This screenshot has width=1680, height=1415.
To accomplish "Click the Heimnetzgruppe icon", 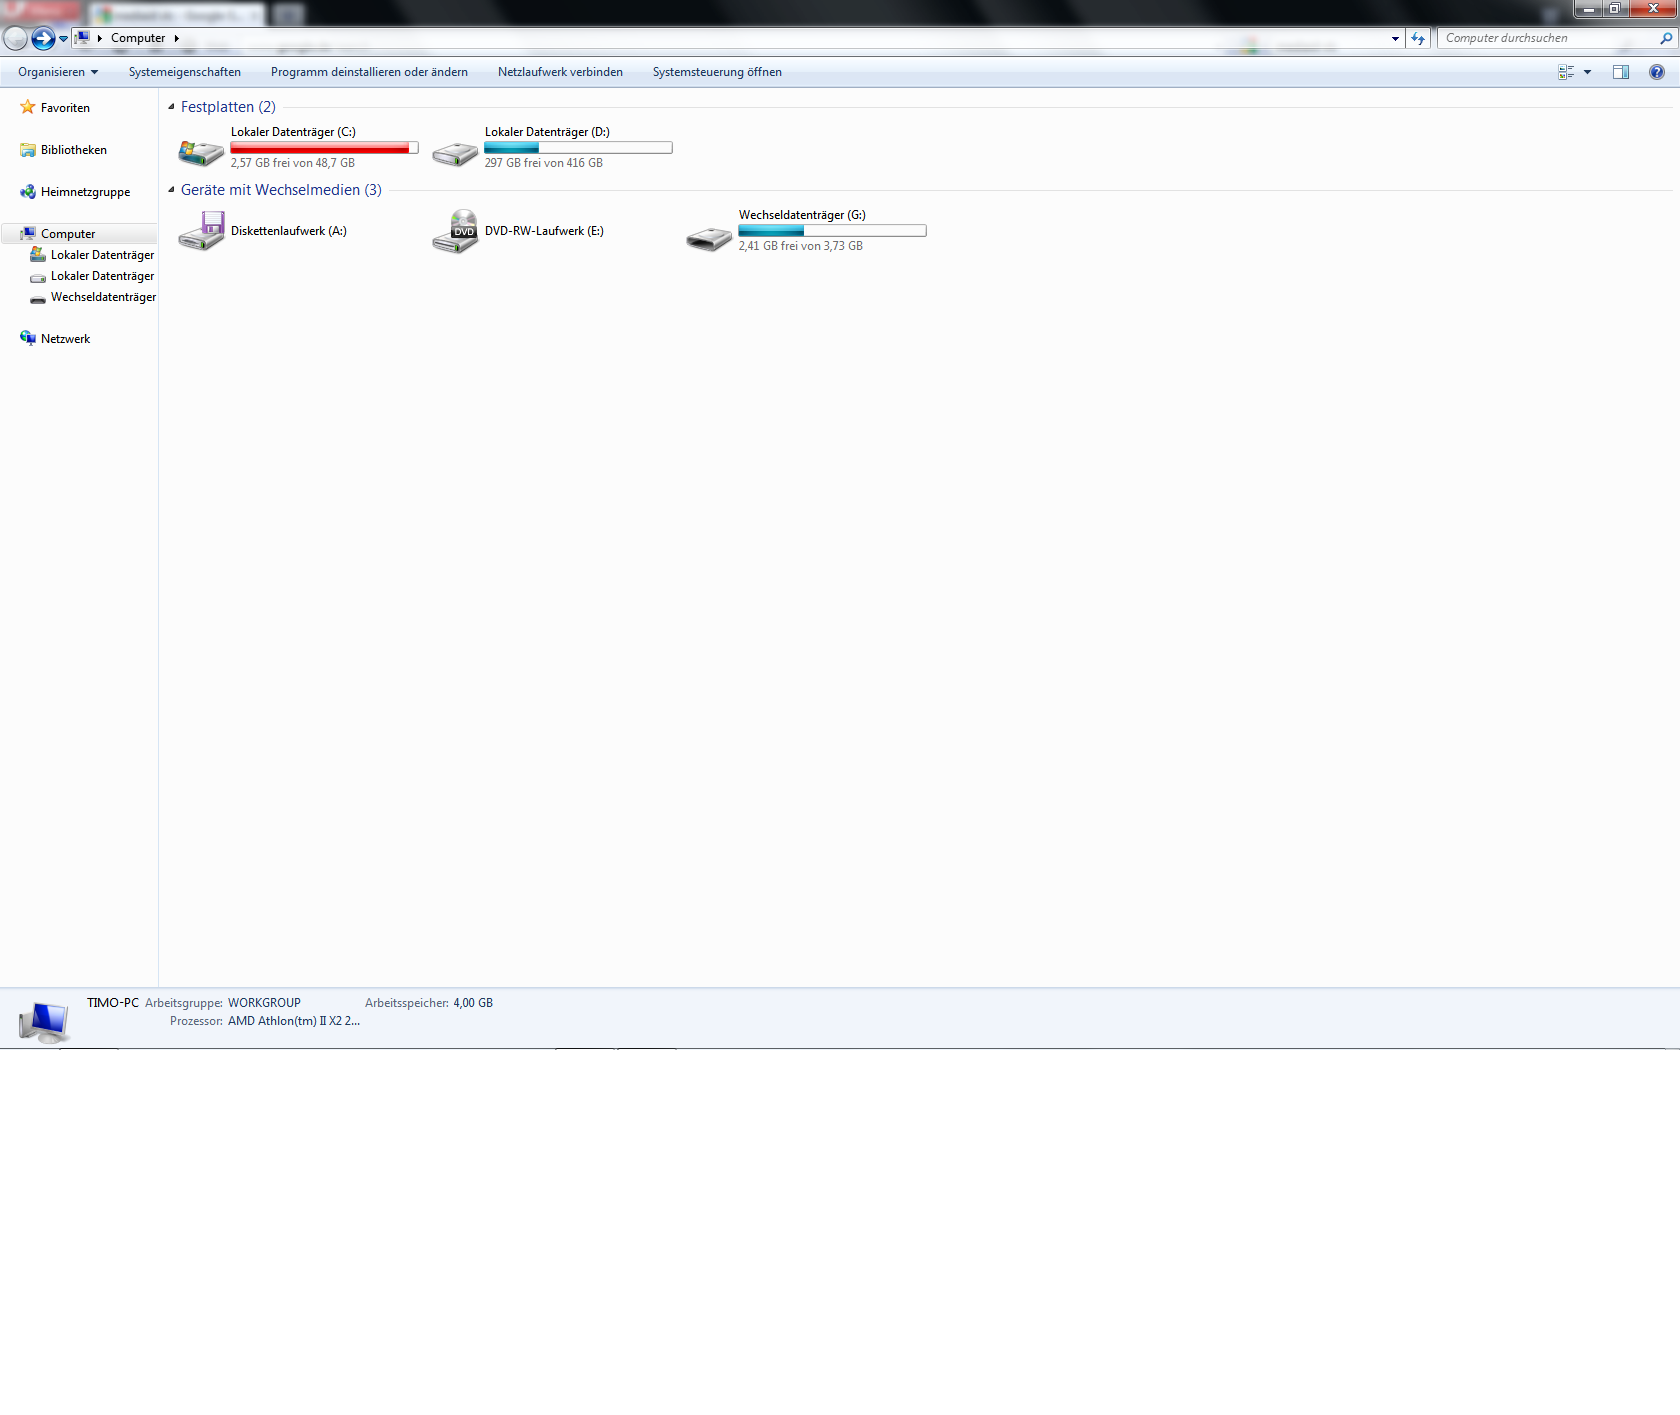I will click(x=28, y=192).
